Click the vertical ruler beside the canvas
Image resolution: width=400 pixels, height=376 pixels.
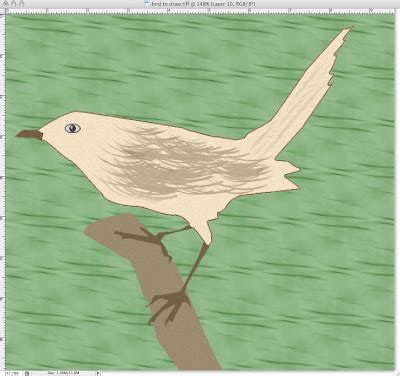coord(3,192)
